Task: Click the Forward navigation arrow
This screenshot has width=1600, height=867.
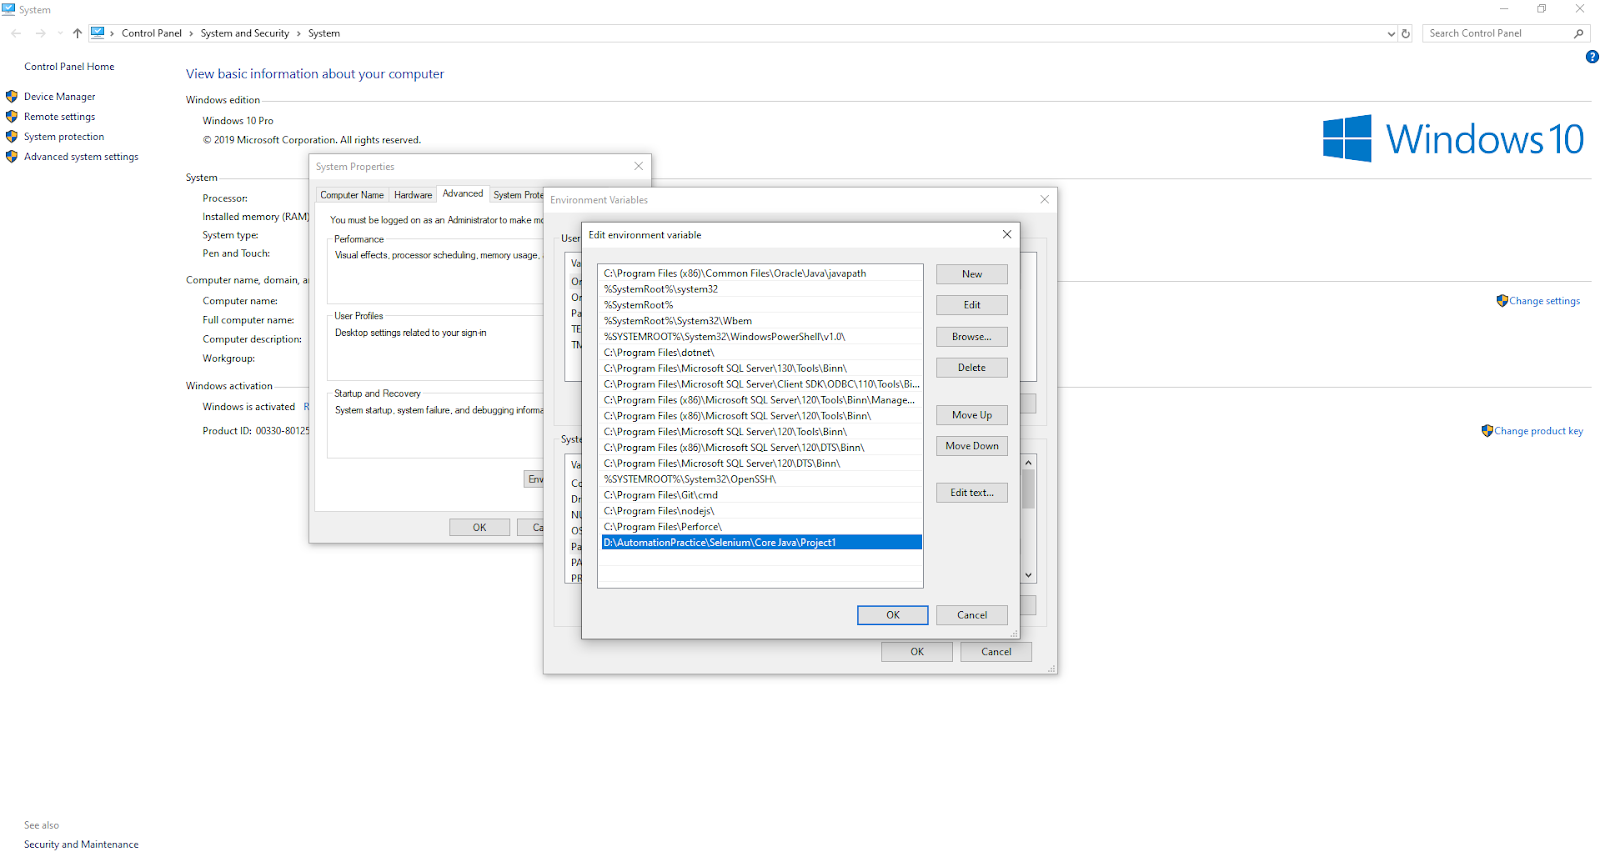Action: coord(40,33)
